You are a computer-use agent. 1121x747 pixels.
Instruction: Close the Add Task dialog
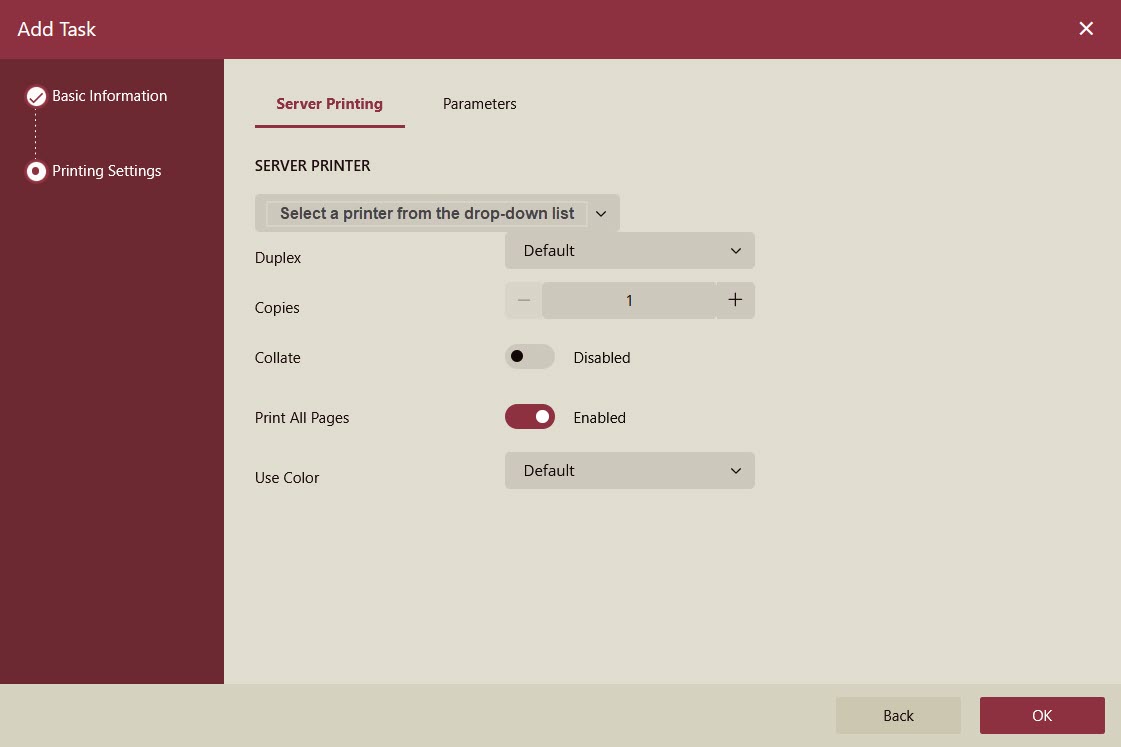click(1086, 29)
